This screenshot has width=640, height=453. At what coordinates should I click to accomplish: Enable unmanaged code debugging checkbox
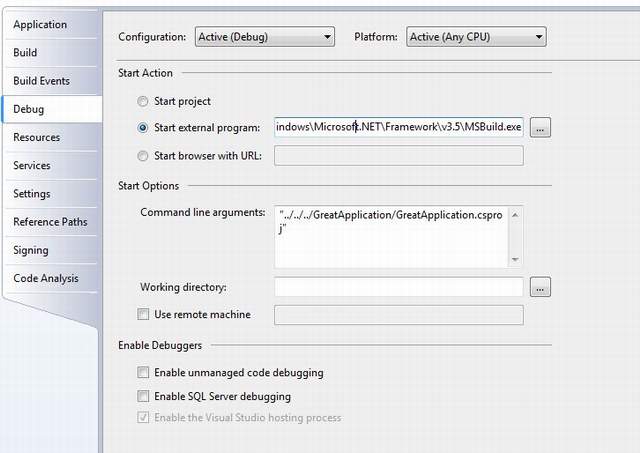[143, 372]
